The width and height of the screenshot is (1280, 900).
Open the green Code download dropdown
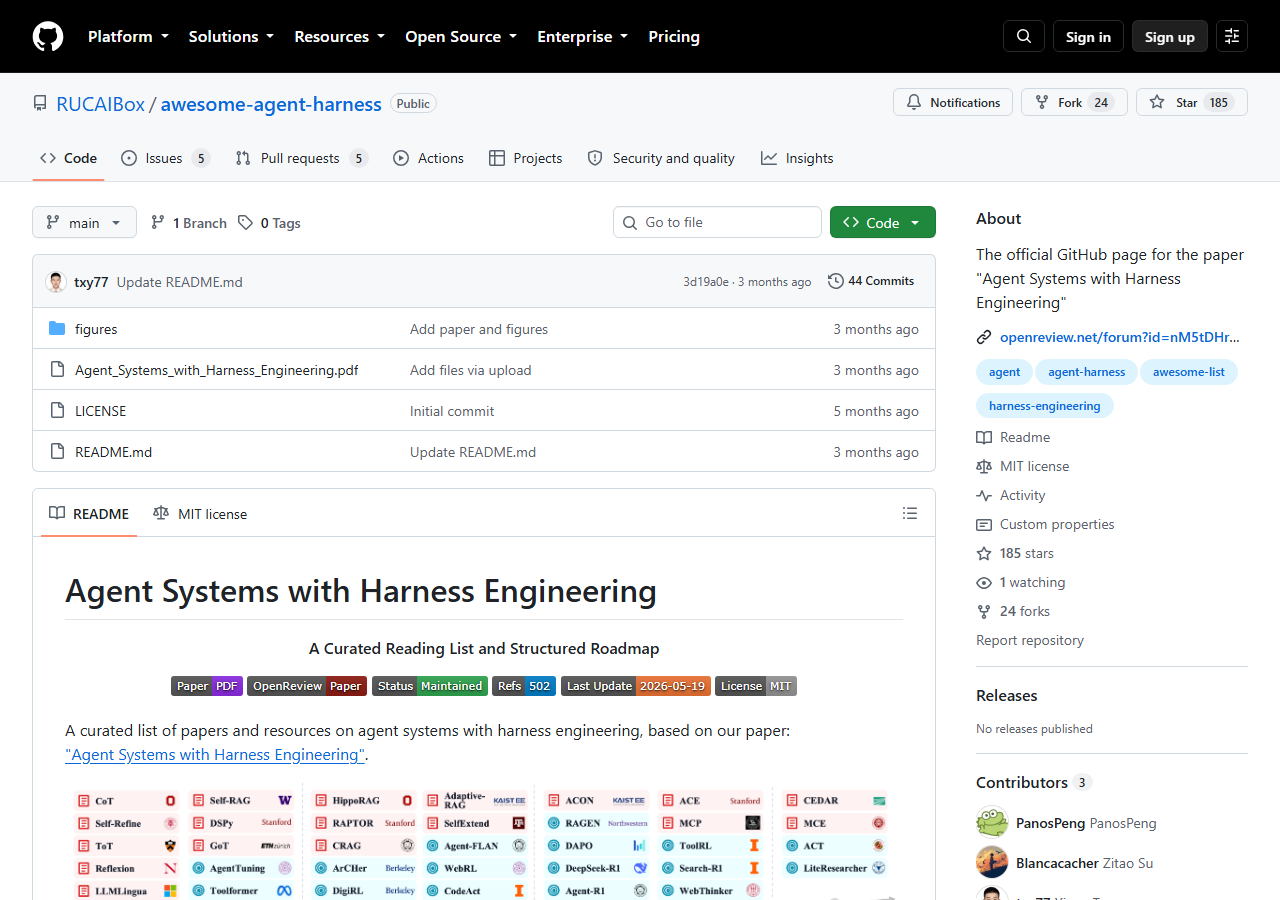pos(883,222)
